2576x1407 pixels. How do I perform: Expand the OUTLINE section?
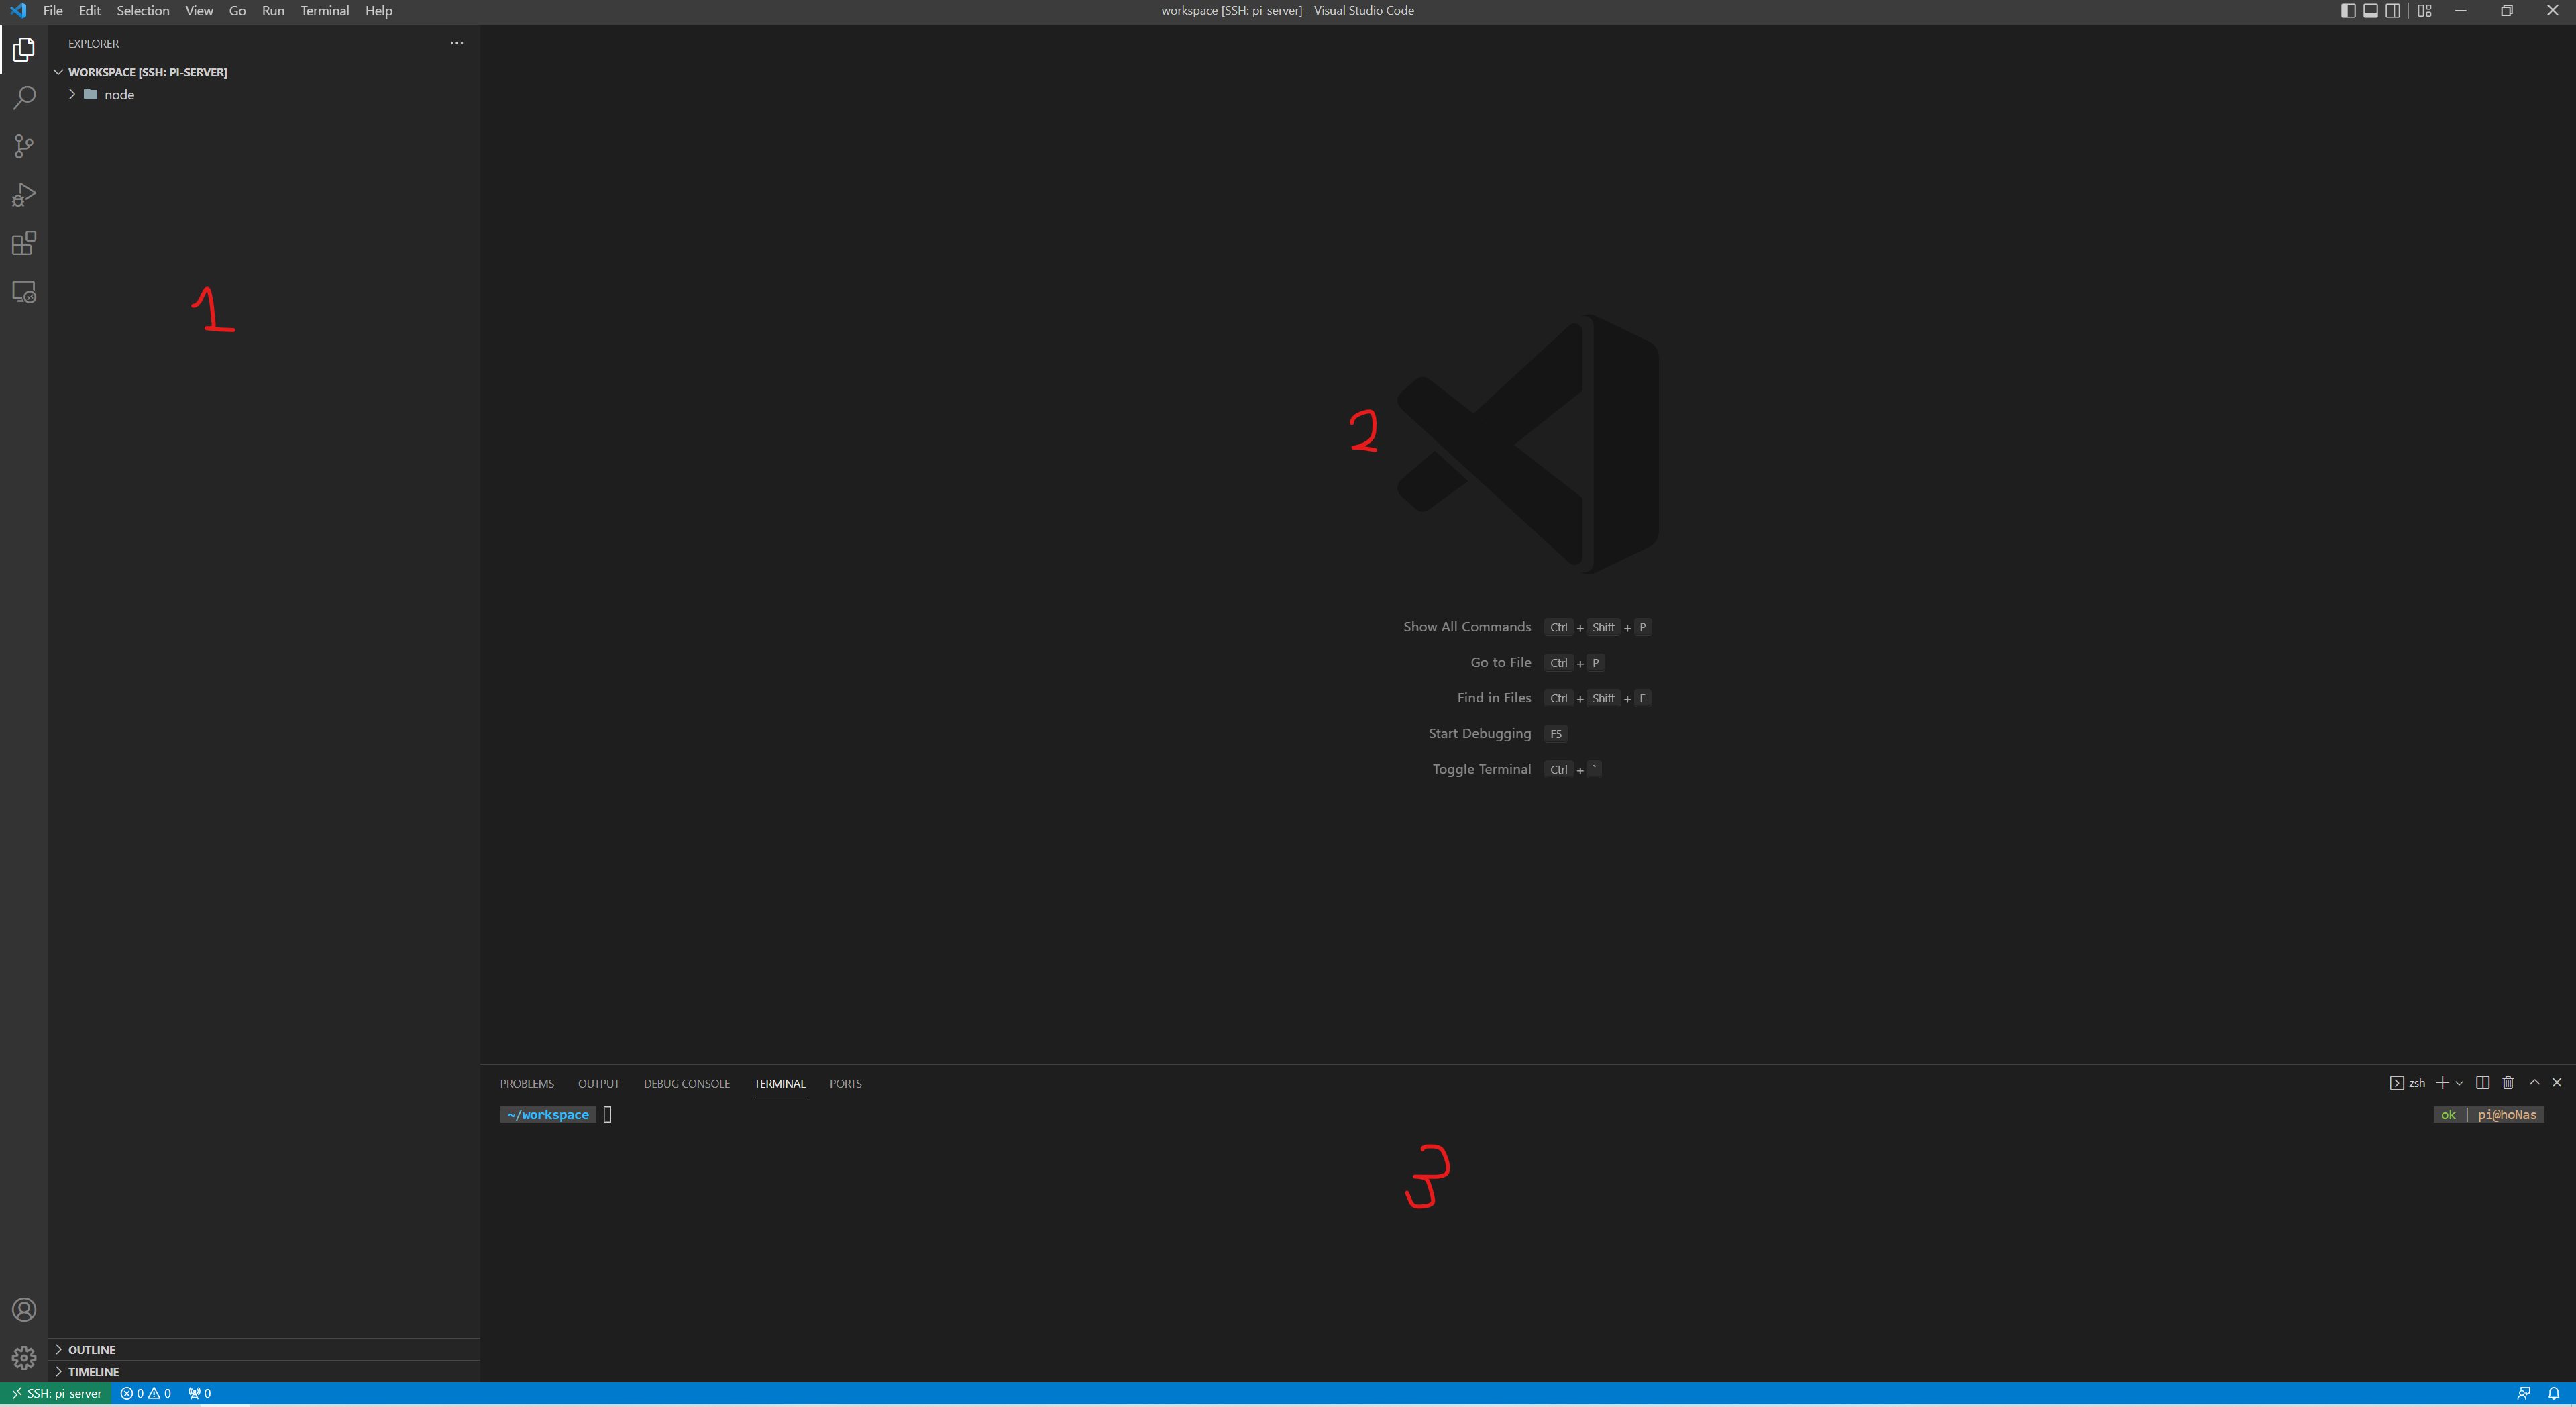pyautogui.click(x=92, y=1350)
